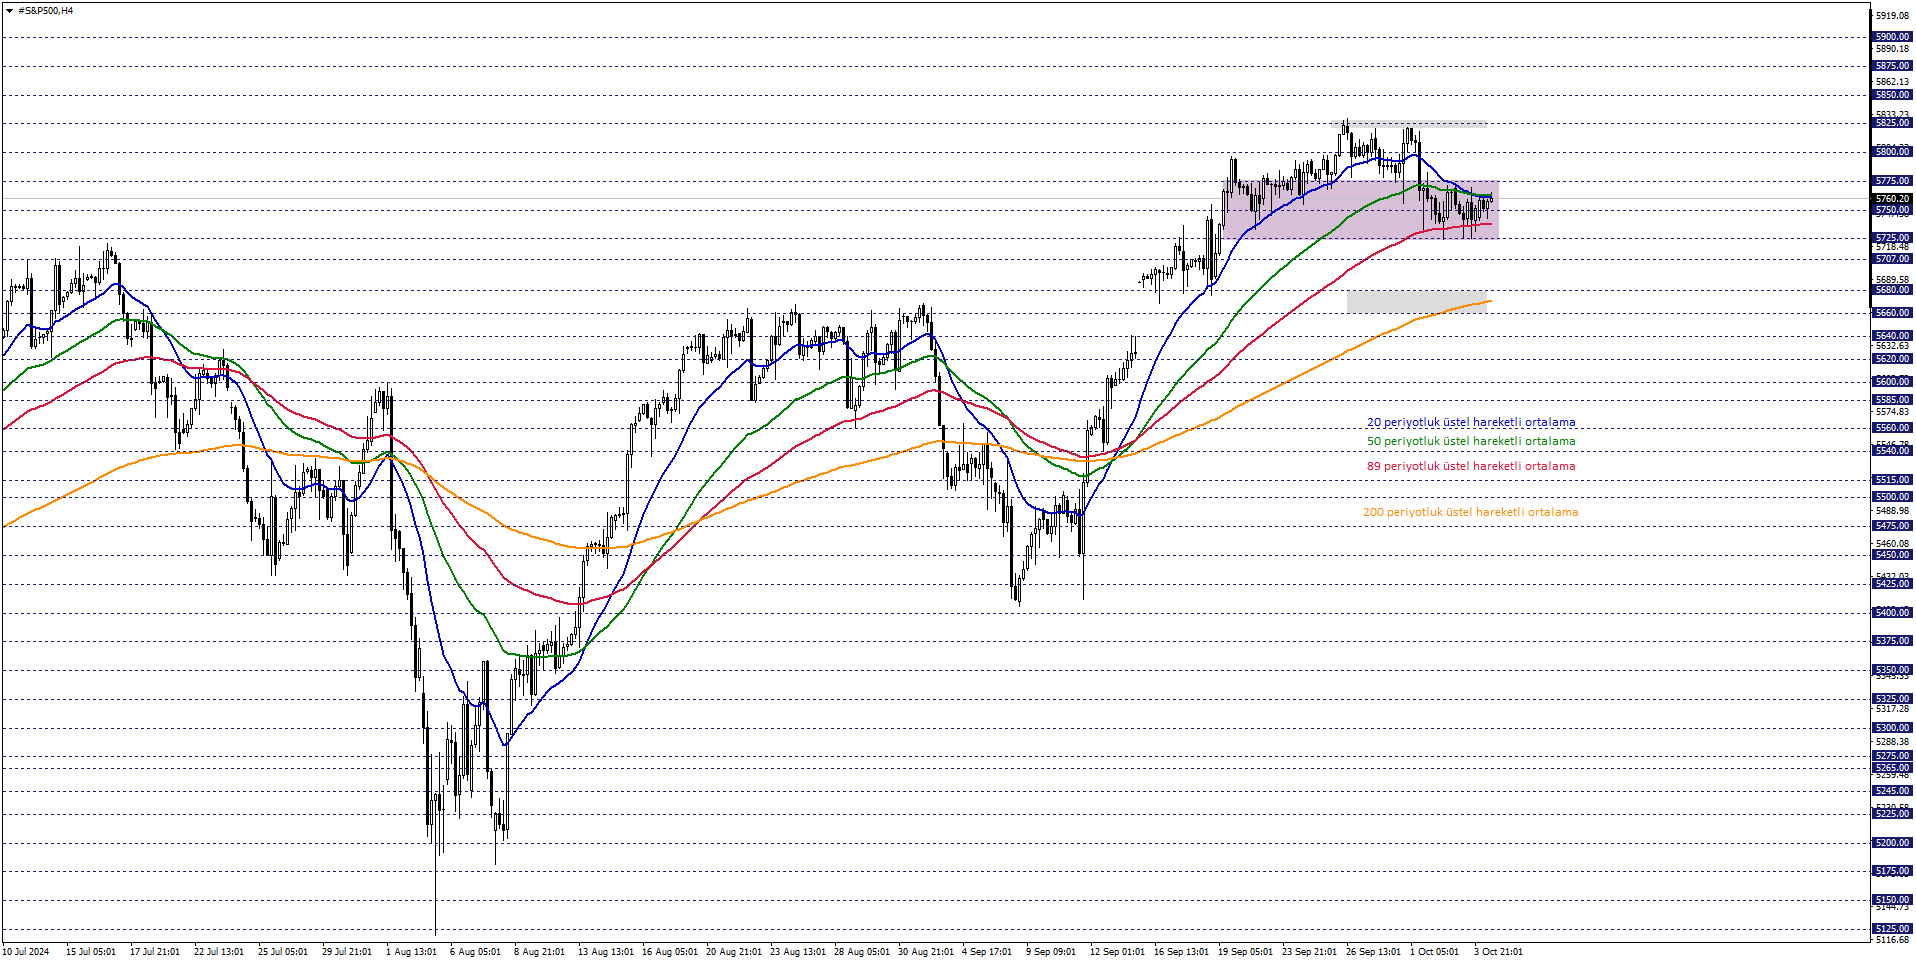Click the 16 Aug 05:01 time label
1916x963 pixels.
click(x=670, y=952)
